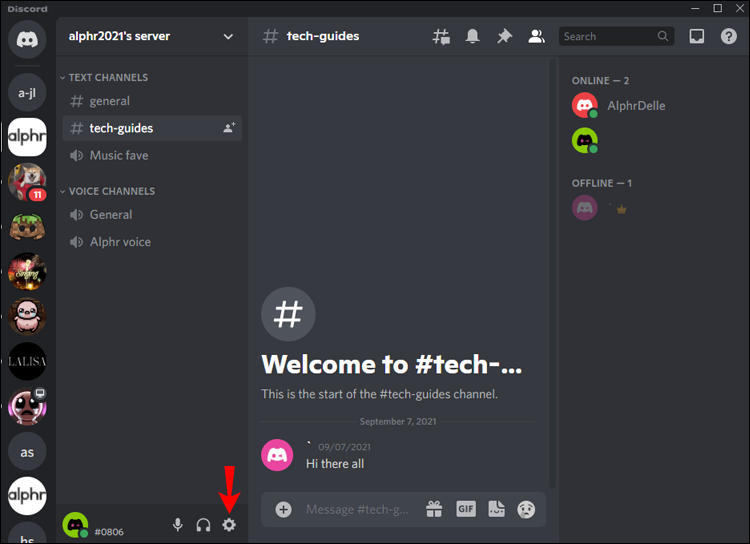750x544 pixels.
Task: Click the Message #tech-guides input box
Action: pos(357,510)
